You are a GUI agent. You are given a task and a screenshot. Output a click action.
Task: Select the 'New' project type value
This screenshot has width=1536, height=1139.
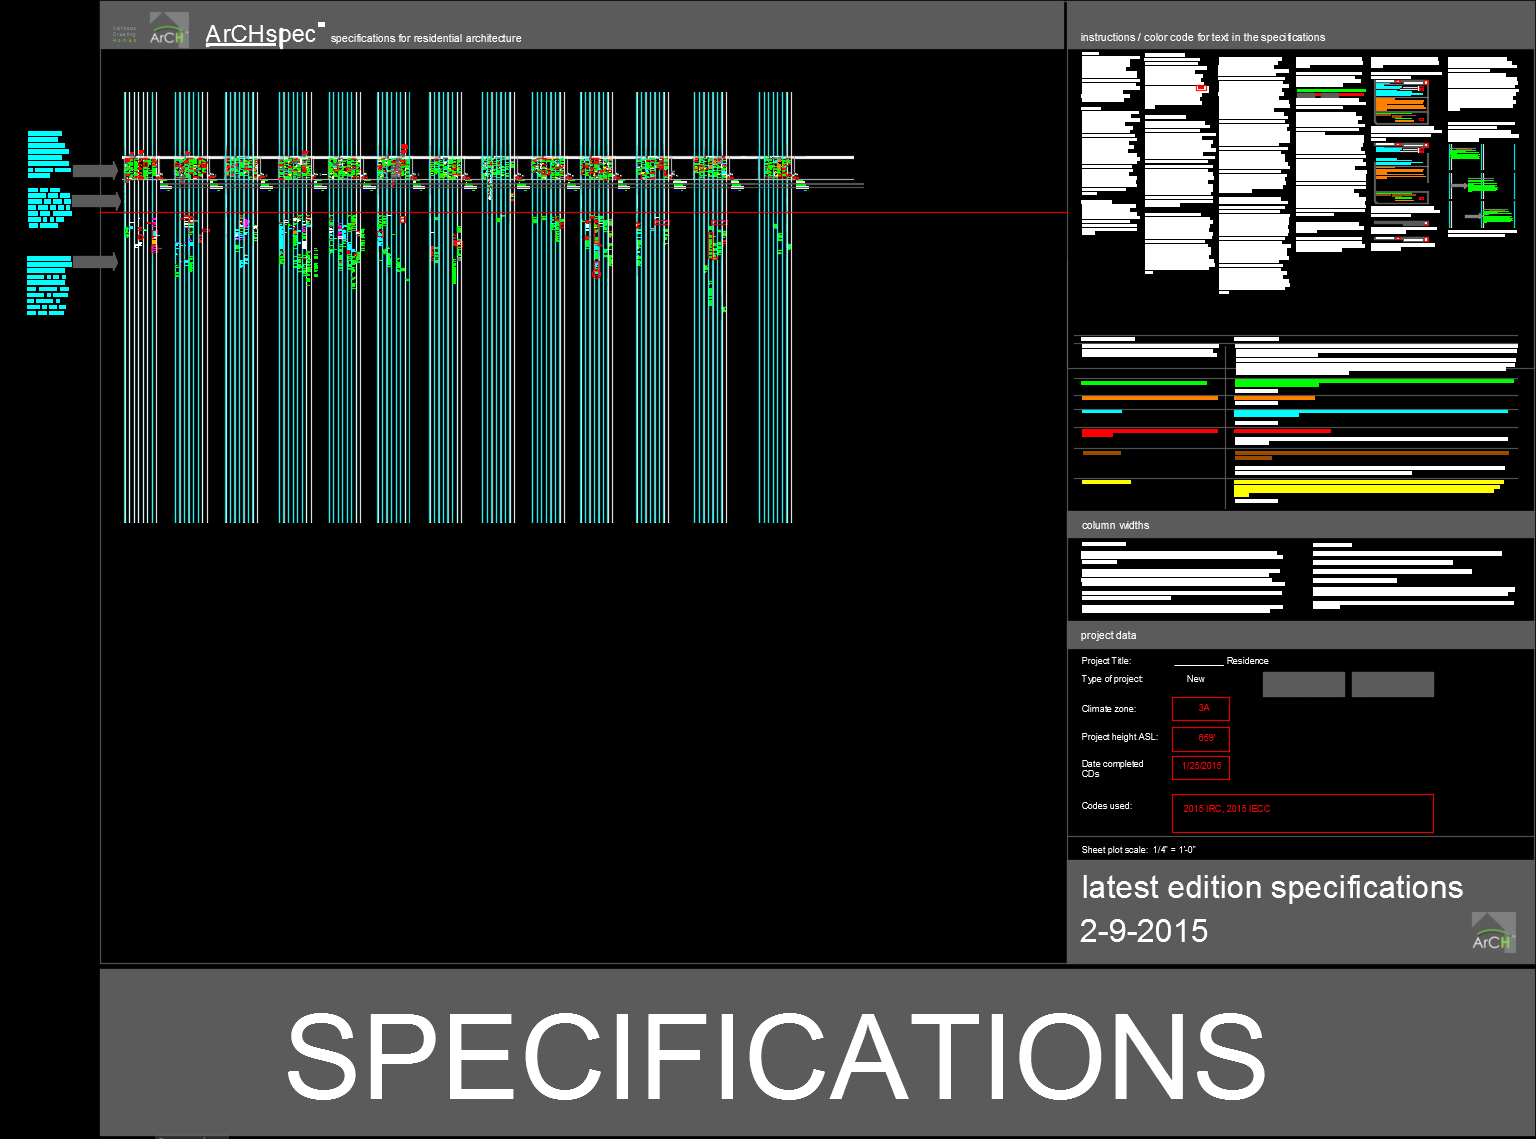(1196, 679)
